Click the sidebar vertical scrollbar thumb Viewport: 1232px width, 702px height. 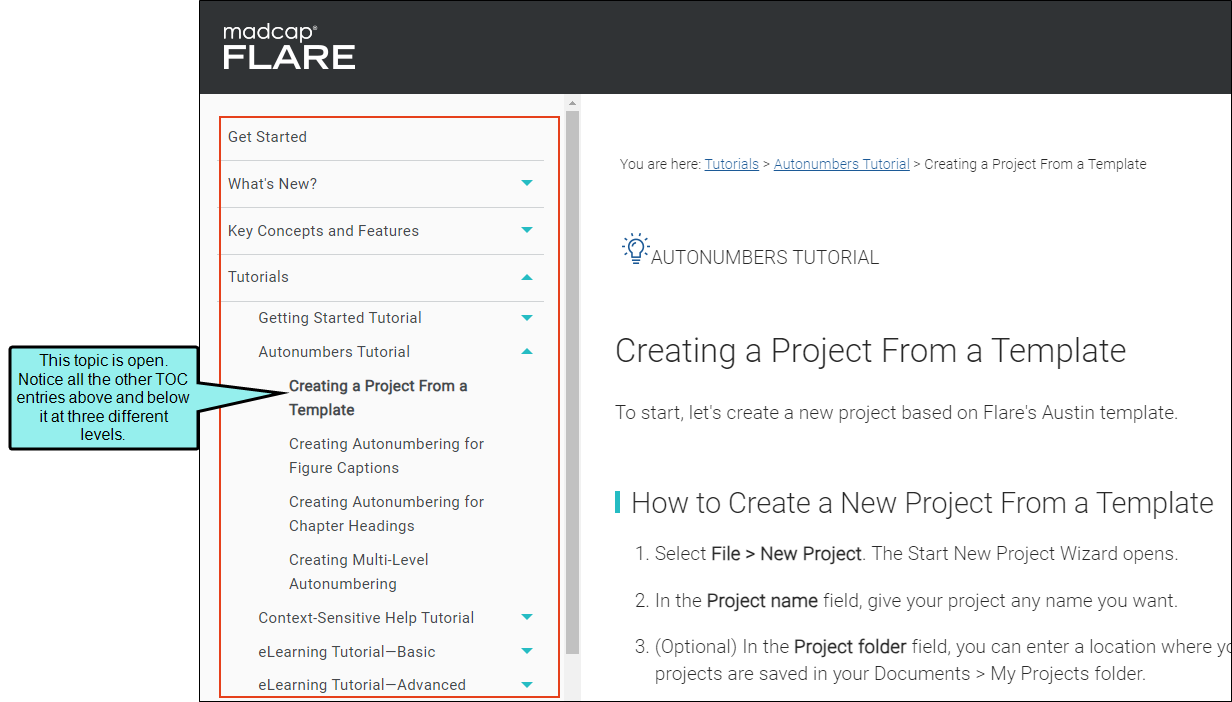[x=572, y=380]
